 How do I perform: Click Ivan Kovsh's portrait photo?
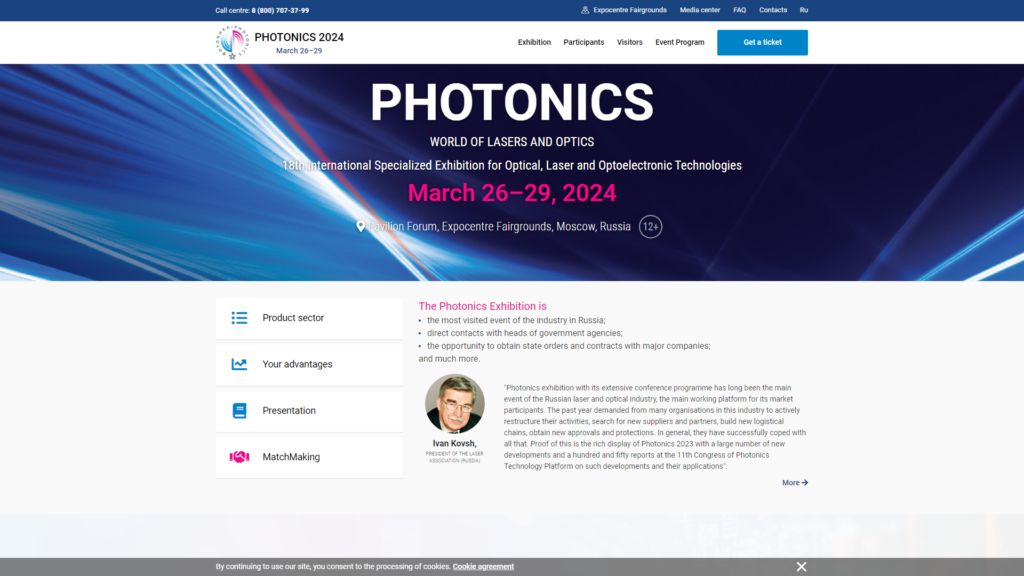(x=455, y=404)
